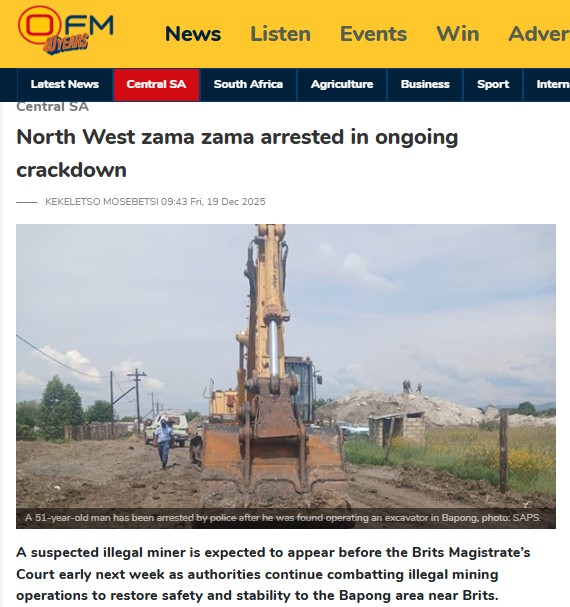Click the North West zama zama headline

coord(237,153)
